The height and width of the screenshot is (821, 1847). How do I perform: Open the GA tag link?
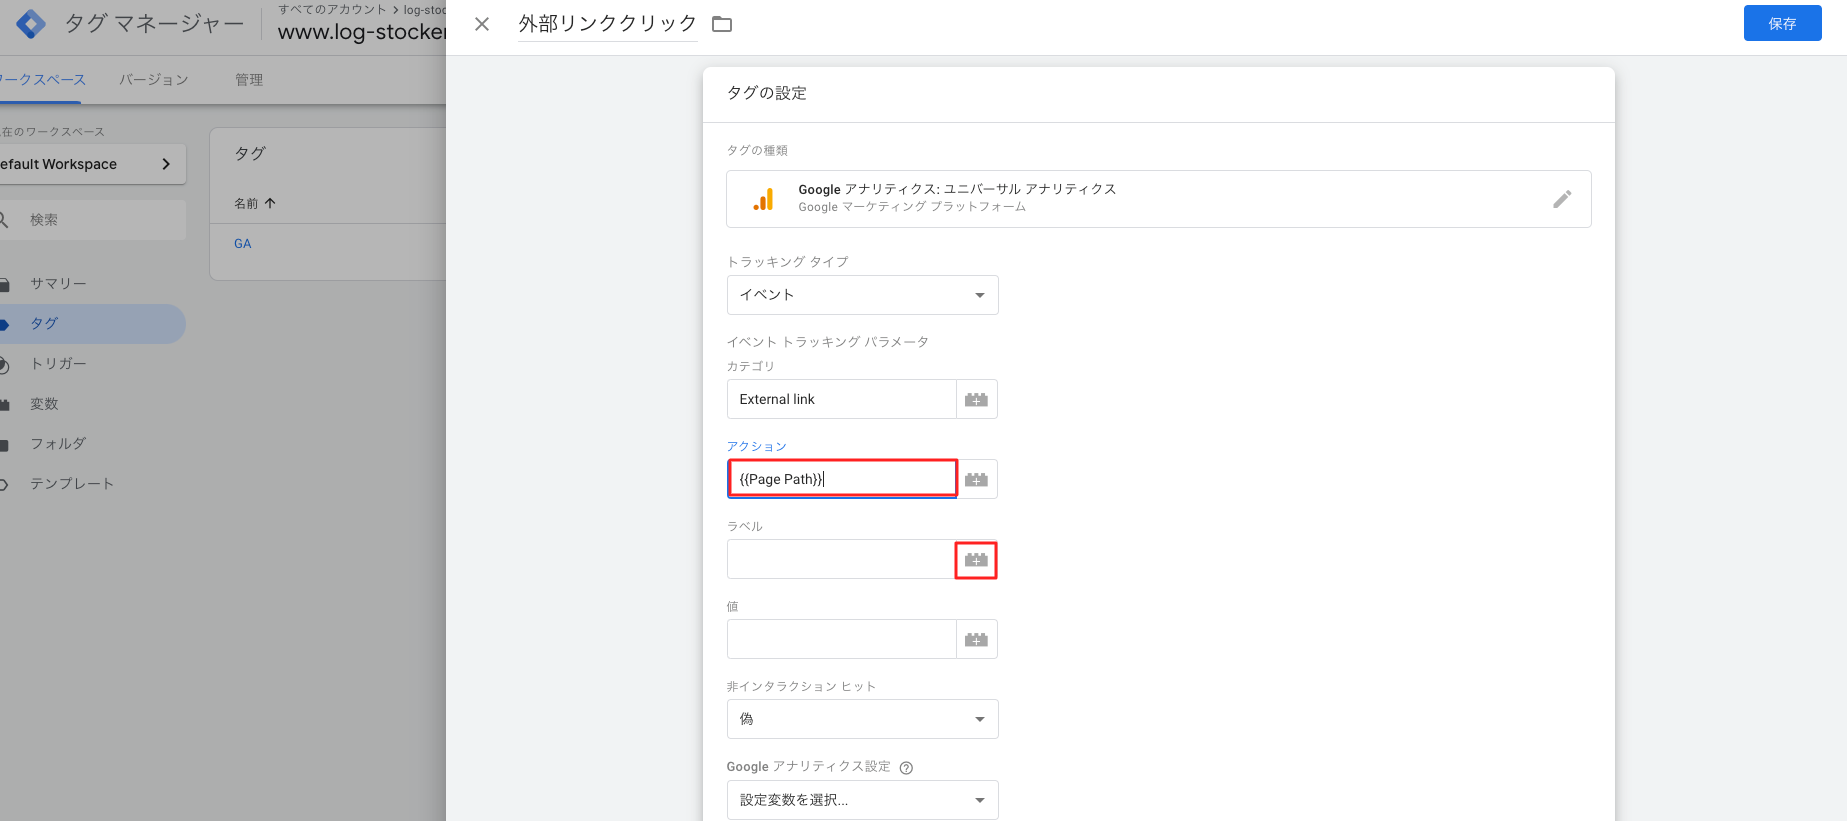[x=243, y=244]
